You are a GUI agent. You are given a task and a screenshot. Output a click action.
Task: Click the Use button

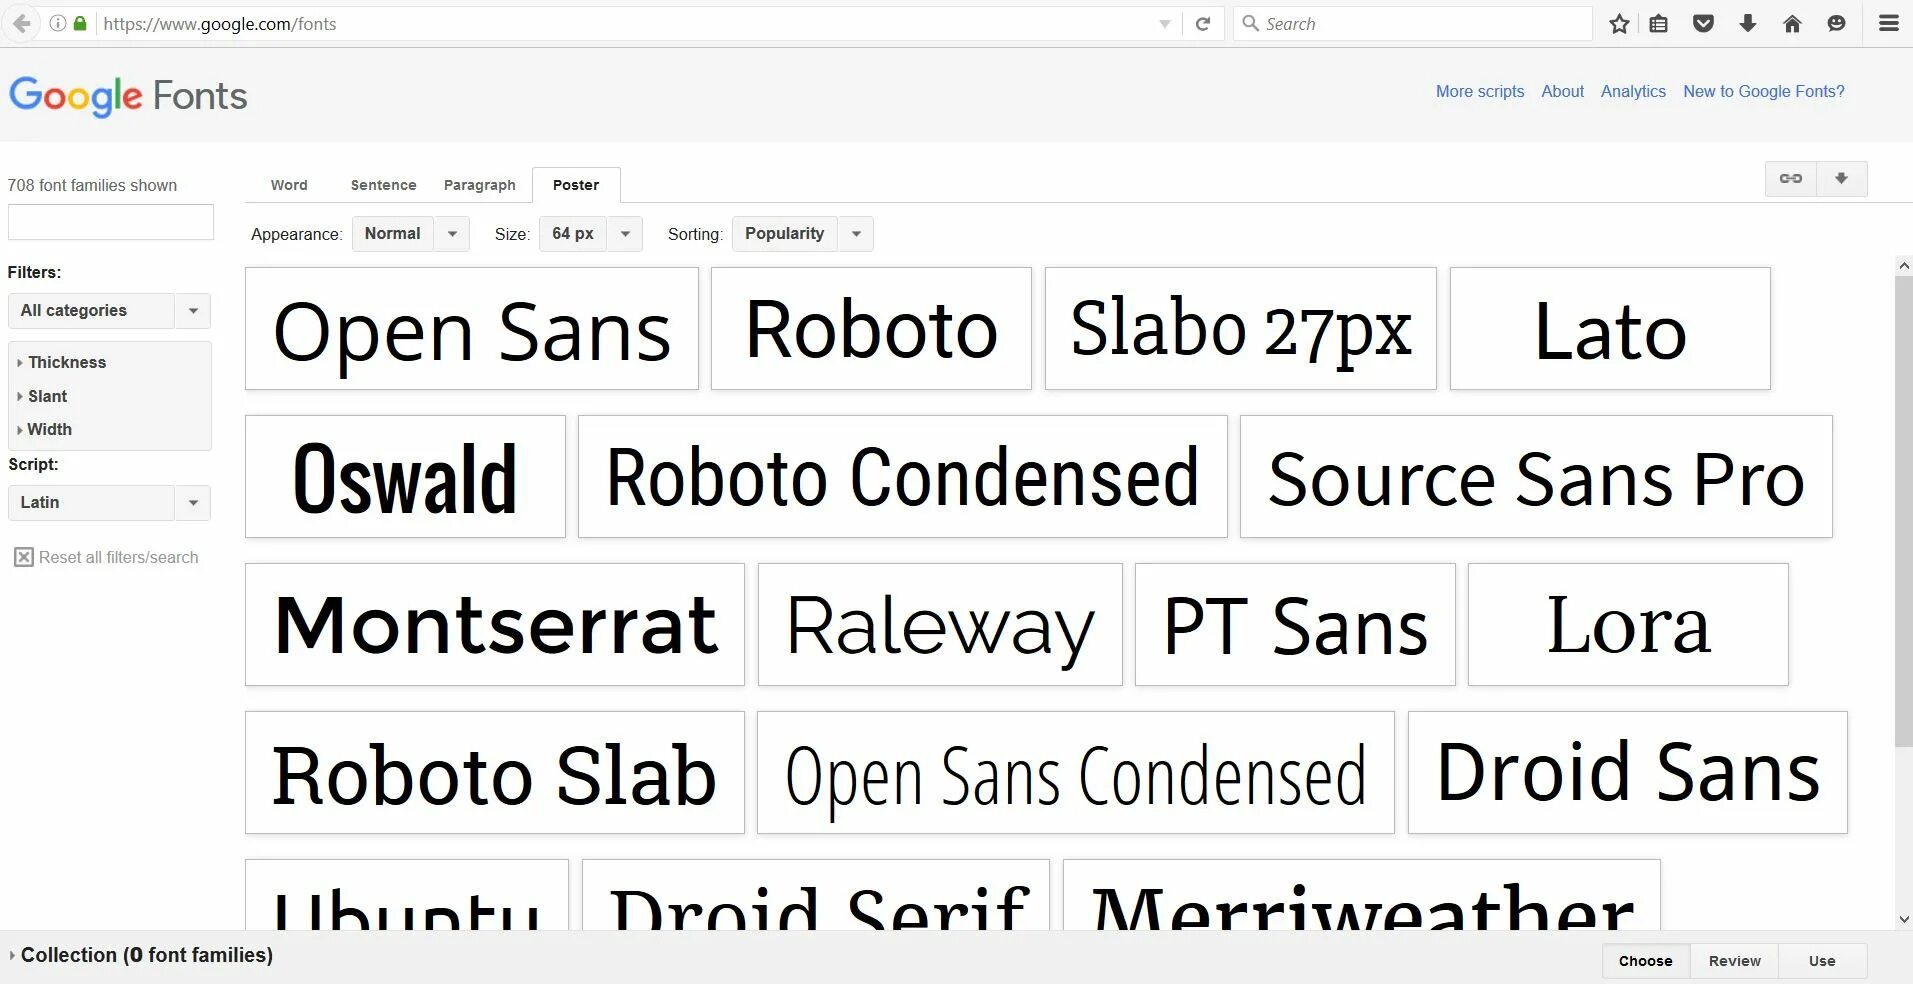[1822, 961]
